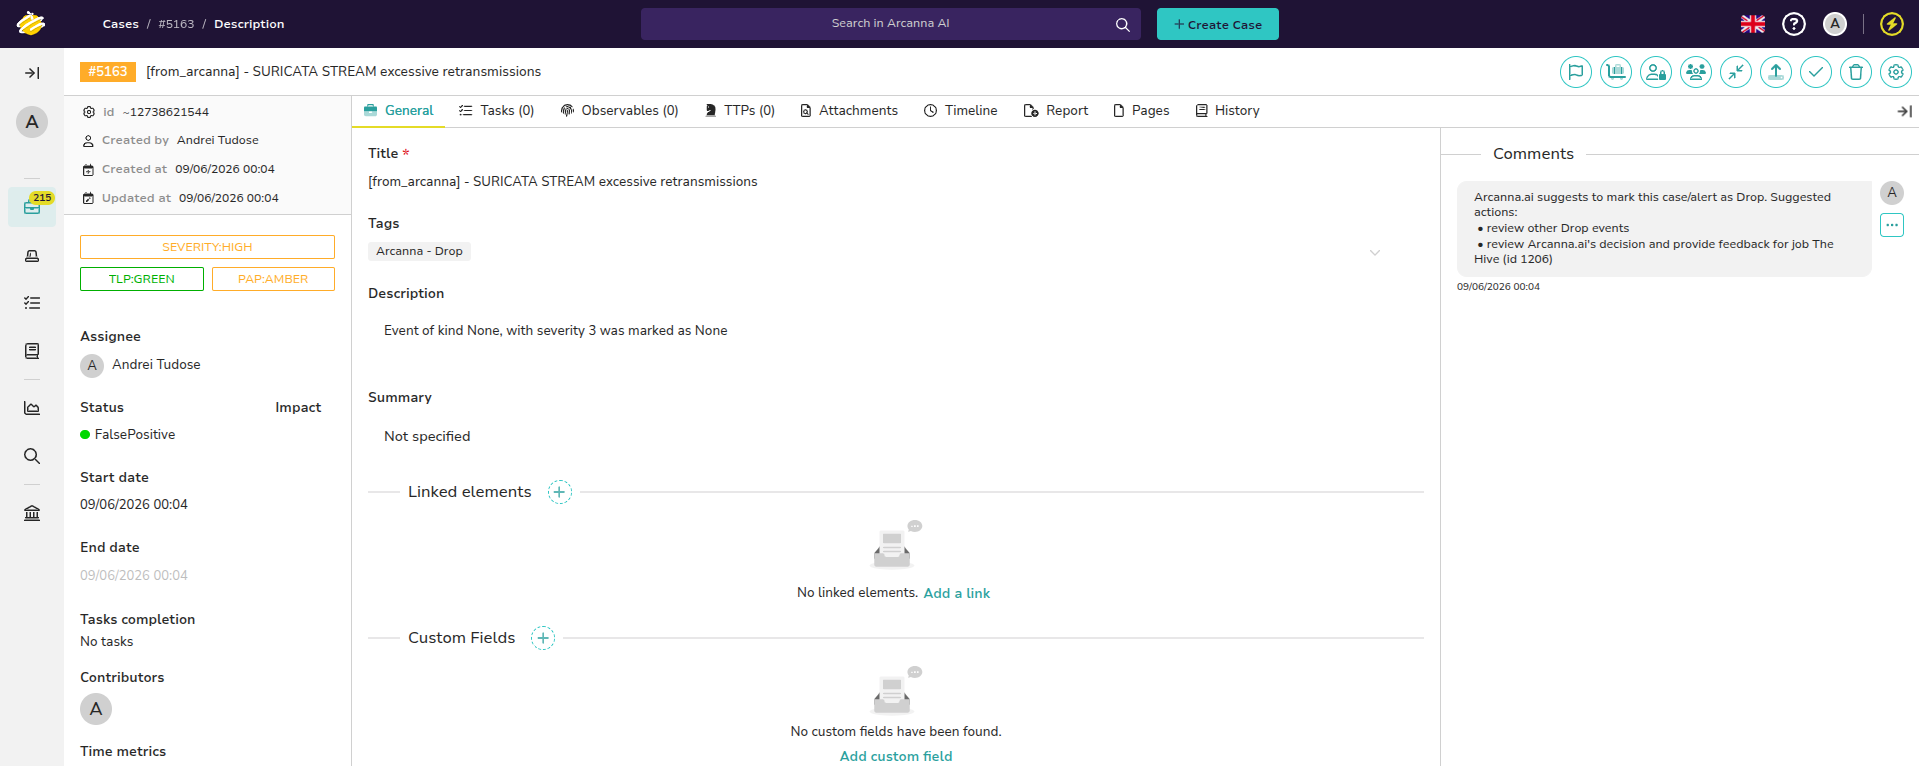Open the group sharing icon in case toolbar
1919x766 pixels.
[1696, 72]
